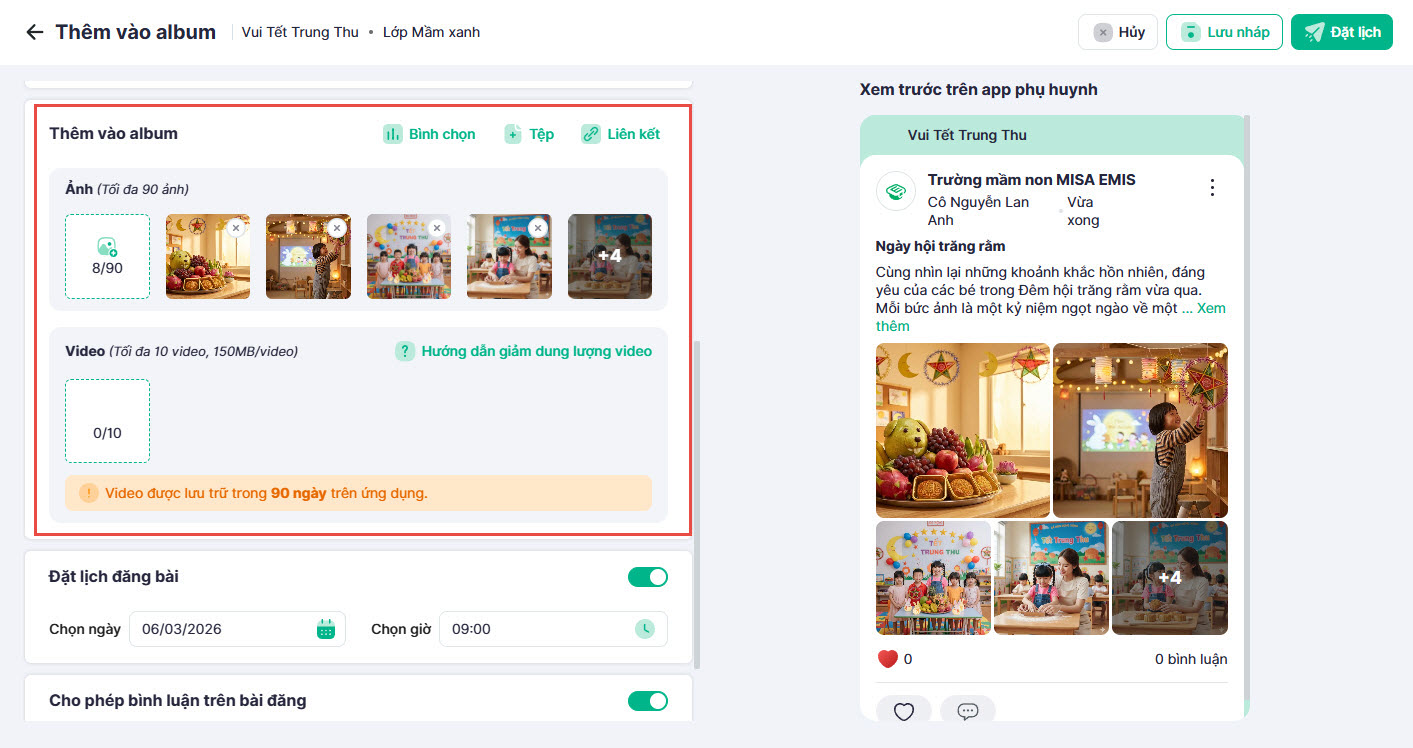
Task: Click the comment bubble button in preview
Action: [967, 711]
